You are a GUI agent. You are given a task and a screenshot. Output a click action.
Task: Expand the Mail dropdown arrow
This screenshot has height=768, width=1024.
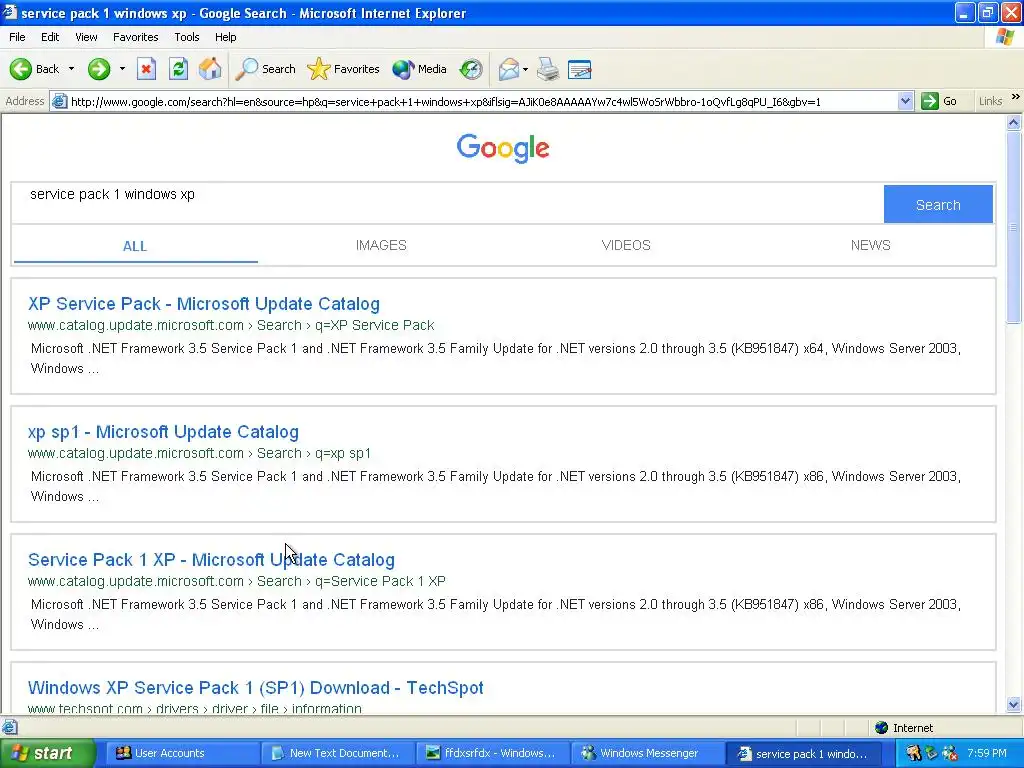point(525,69)
